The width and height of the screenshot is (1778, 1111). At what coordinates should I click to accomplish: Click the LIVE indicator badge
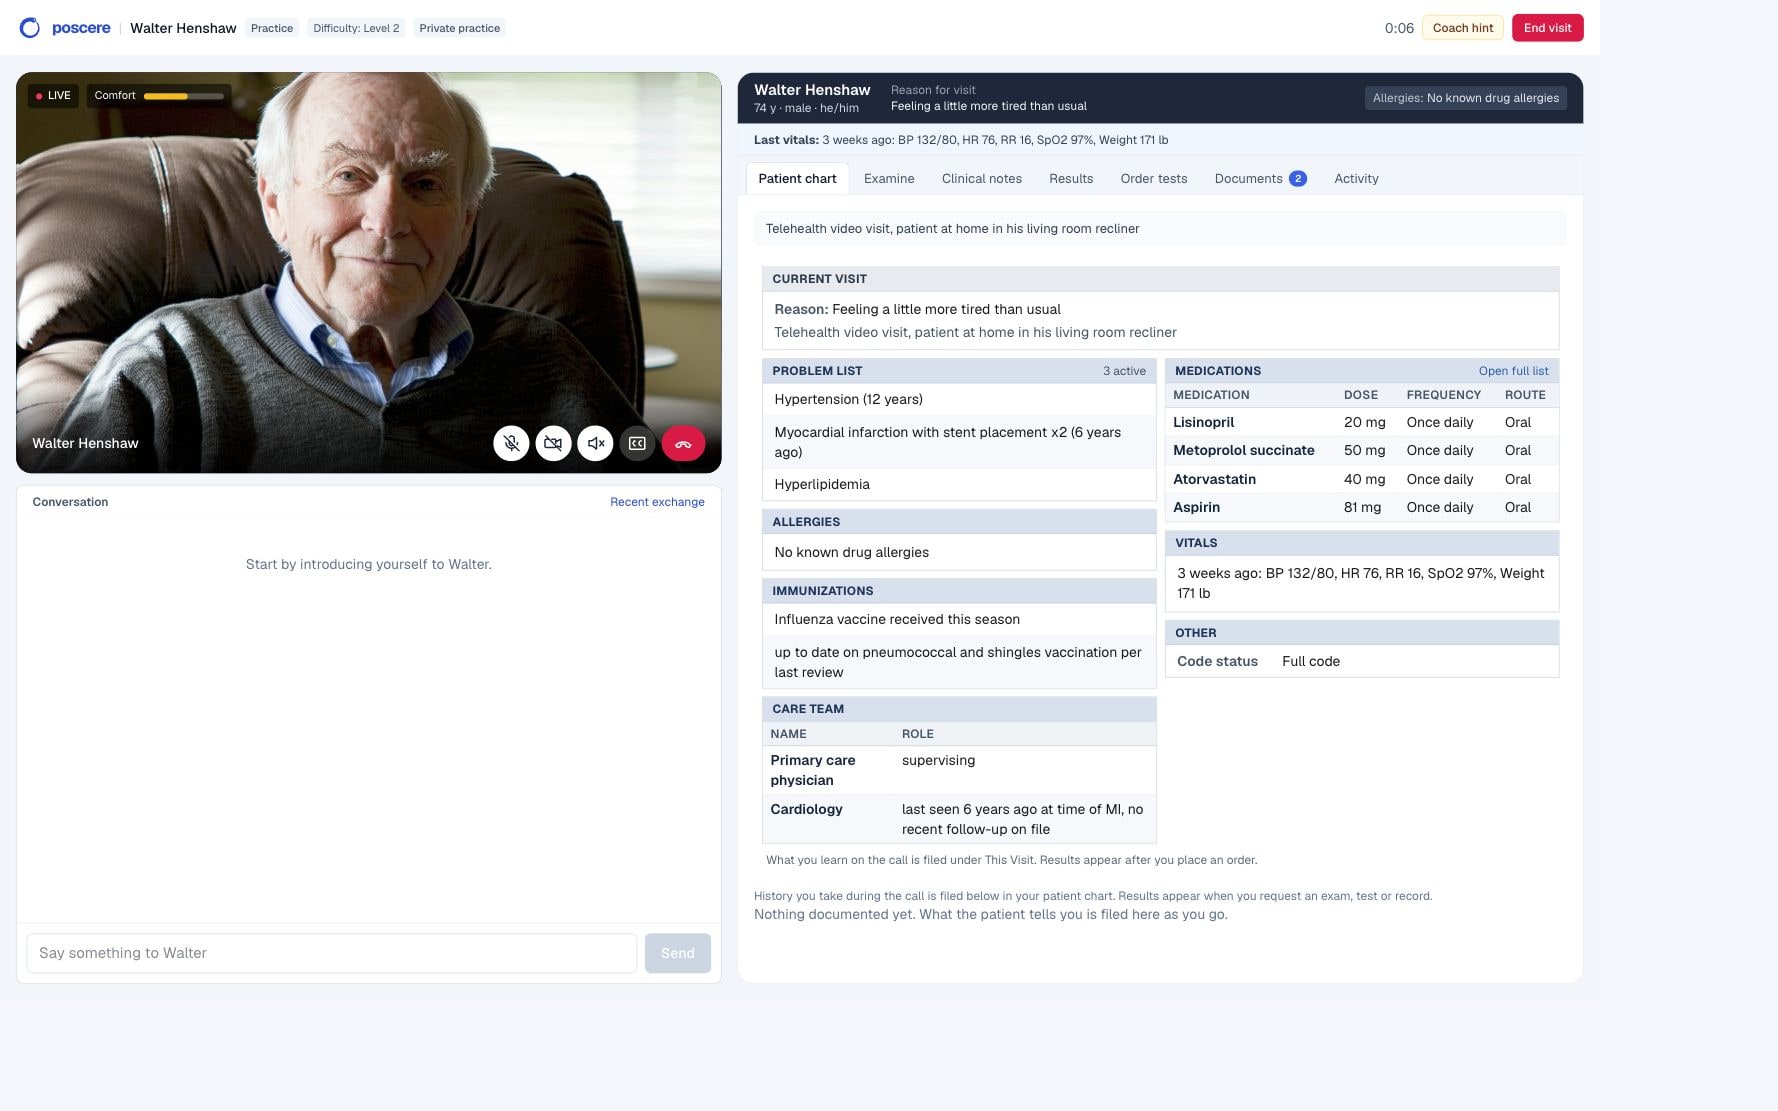click(x=53, y=96)
